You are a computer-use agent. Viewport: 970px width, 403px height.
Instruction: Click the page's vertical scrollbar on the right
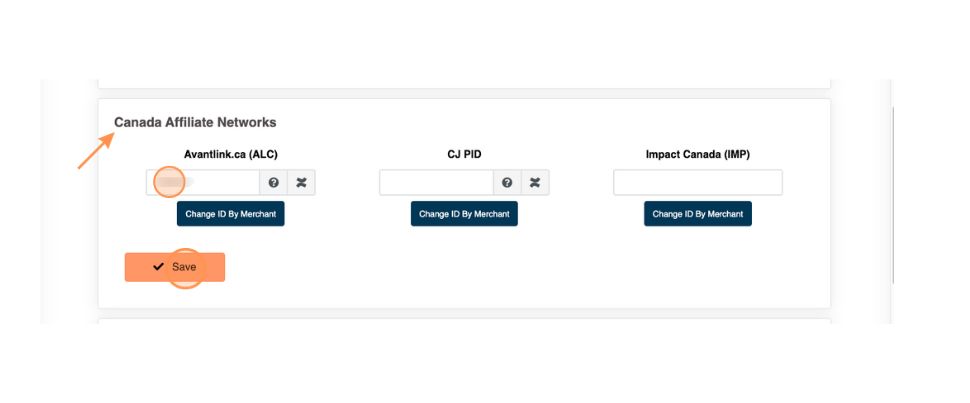892,200
